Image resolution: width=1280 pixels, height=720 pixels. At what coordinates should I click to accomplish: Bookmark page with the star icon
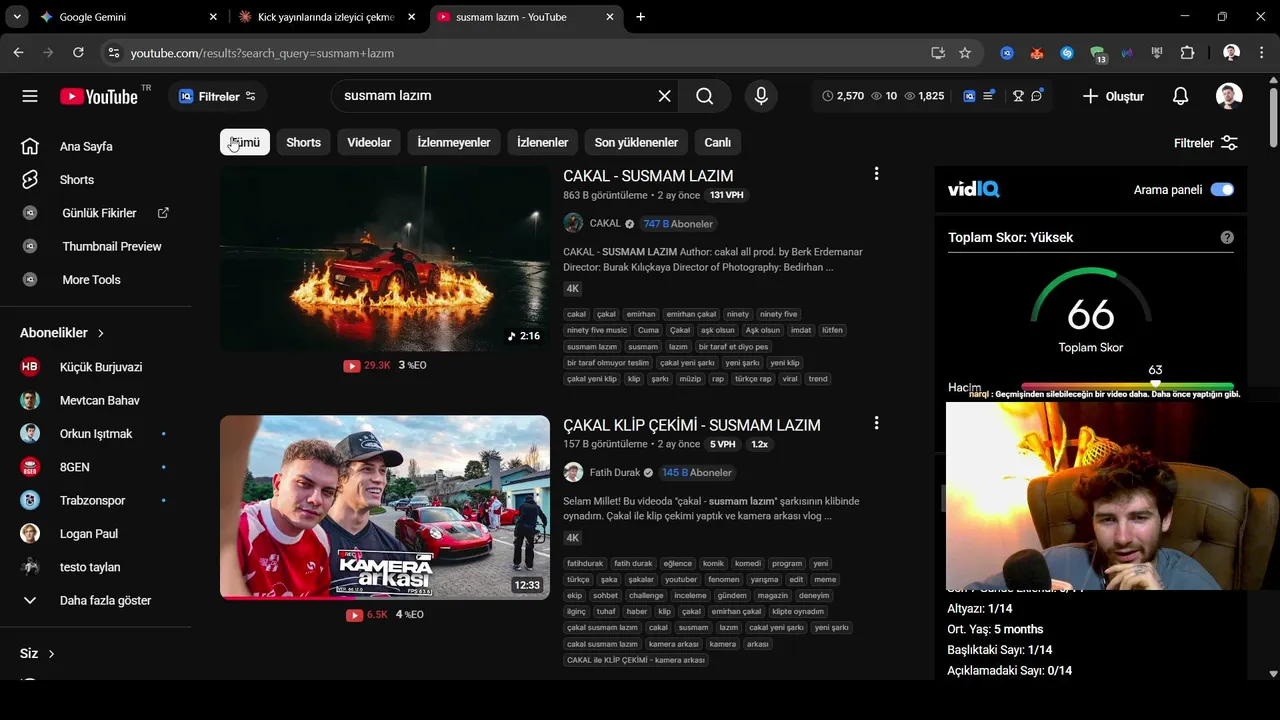[965, 53]
